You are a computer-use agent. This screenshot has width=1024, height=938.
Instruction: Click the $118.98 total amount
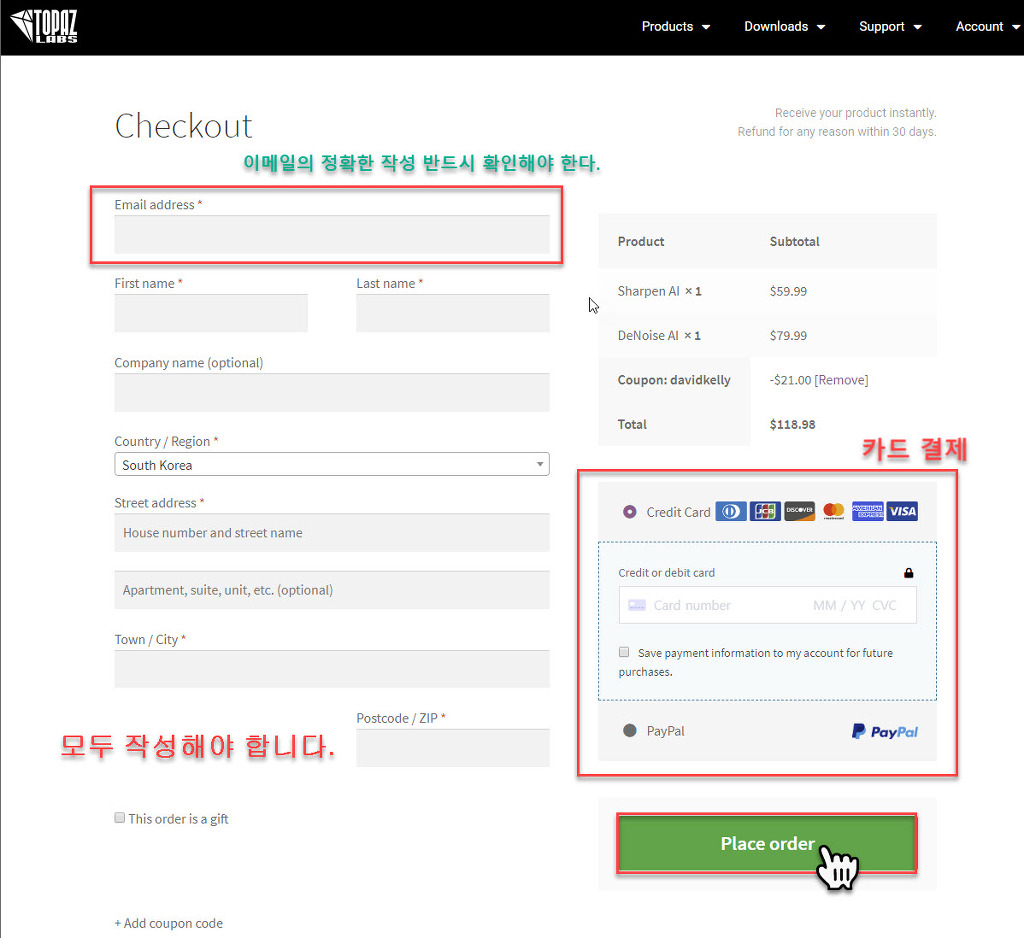792,425
